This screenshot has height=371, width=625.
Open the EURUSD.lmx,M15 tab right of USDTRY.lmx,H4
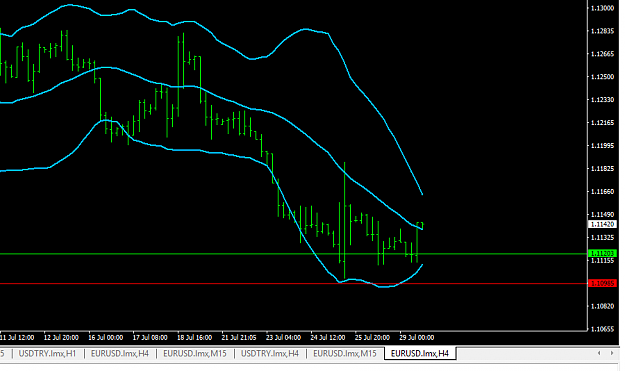pyautogui.click(x=344, y=353)
